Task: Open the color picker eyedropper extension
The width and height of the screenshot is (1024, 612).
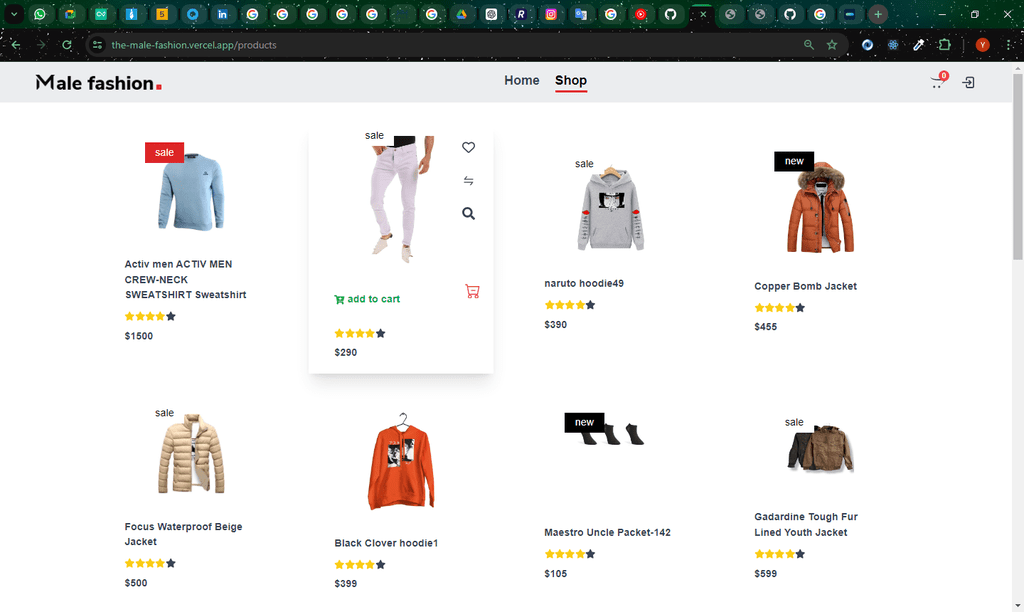Action: [918, 45]
